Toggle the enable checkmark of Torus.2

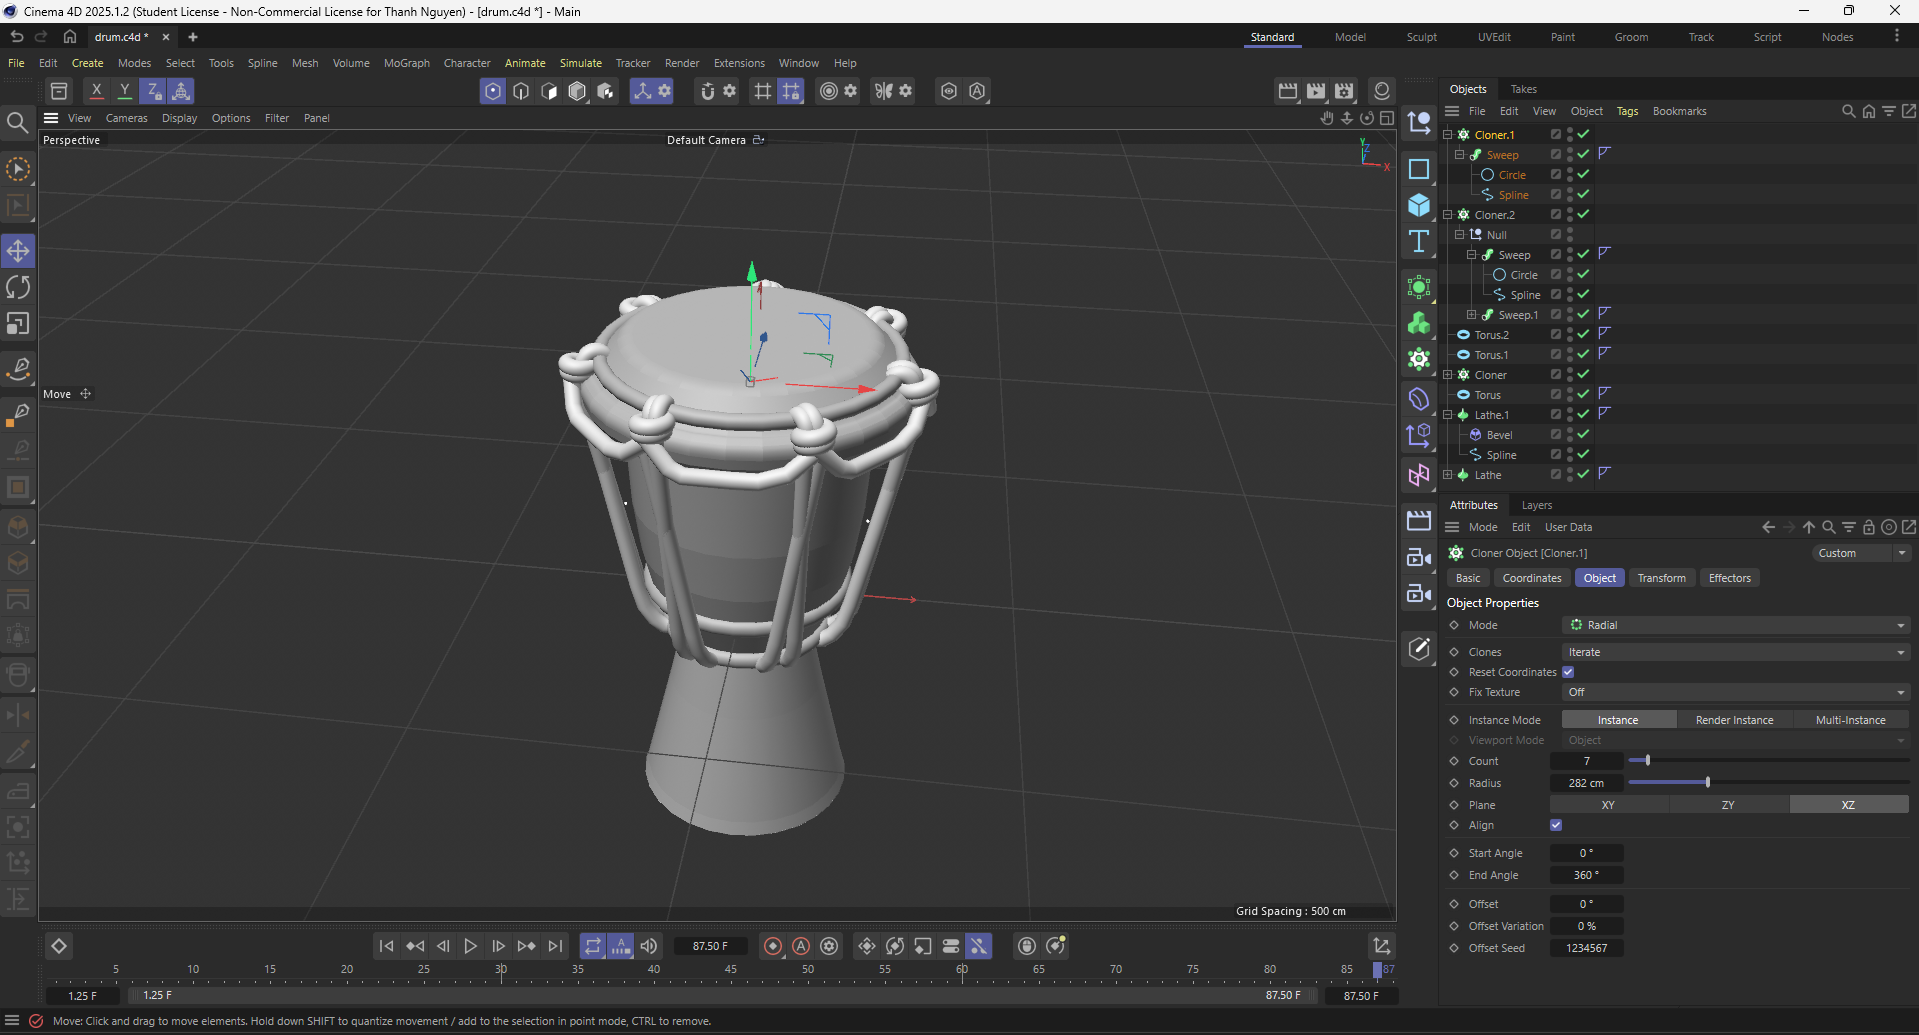point(1584,334)
